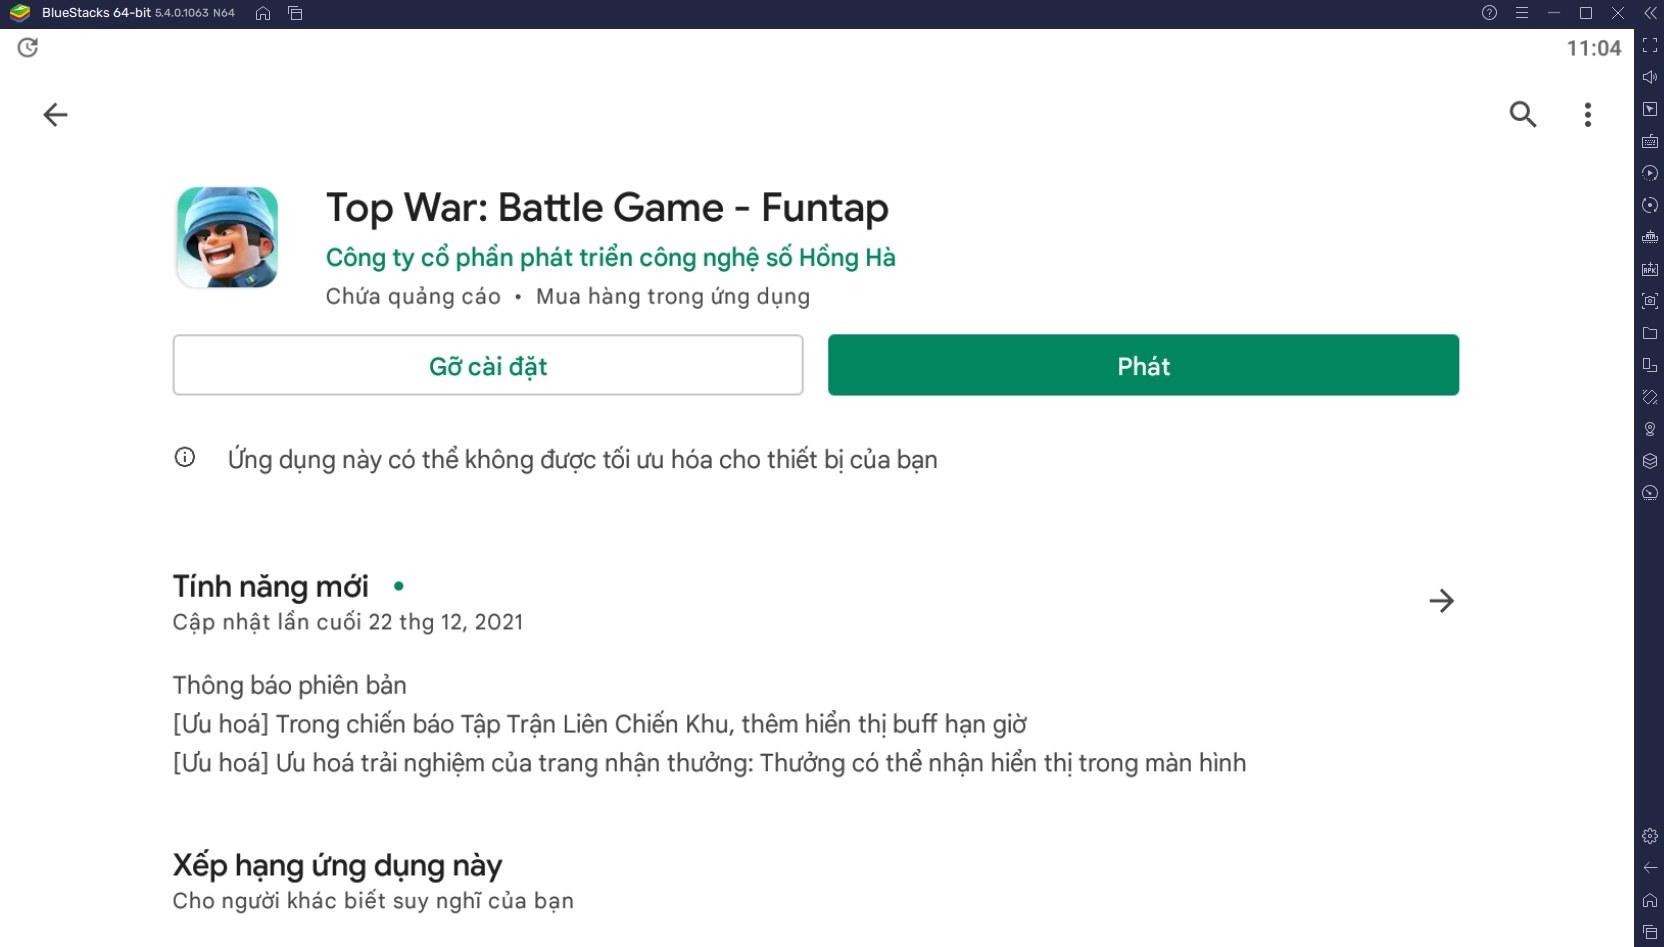Tap the Top War app icon
The width and height of the screenshot is (1664, 947).
227,238
